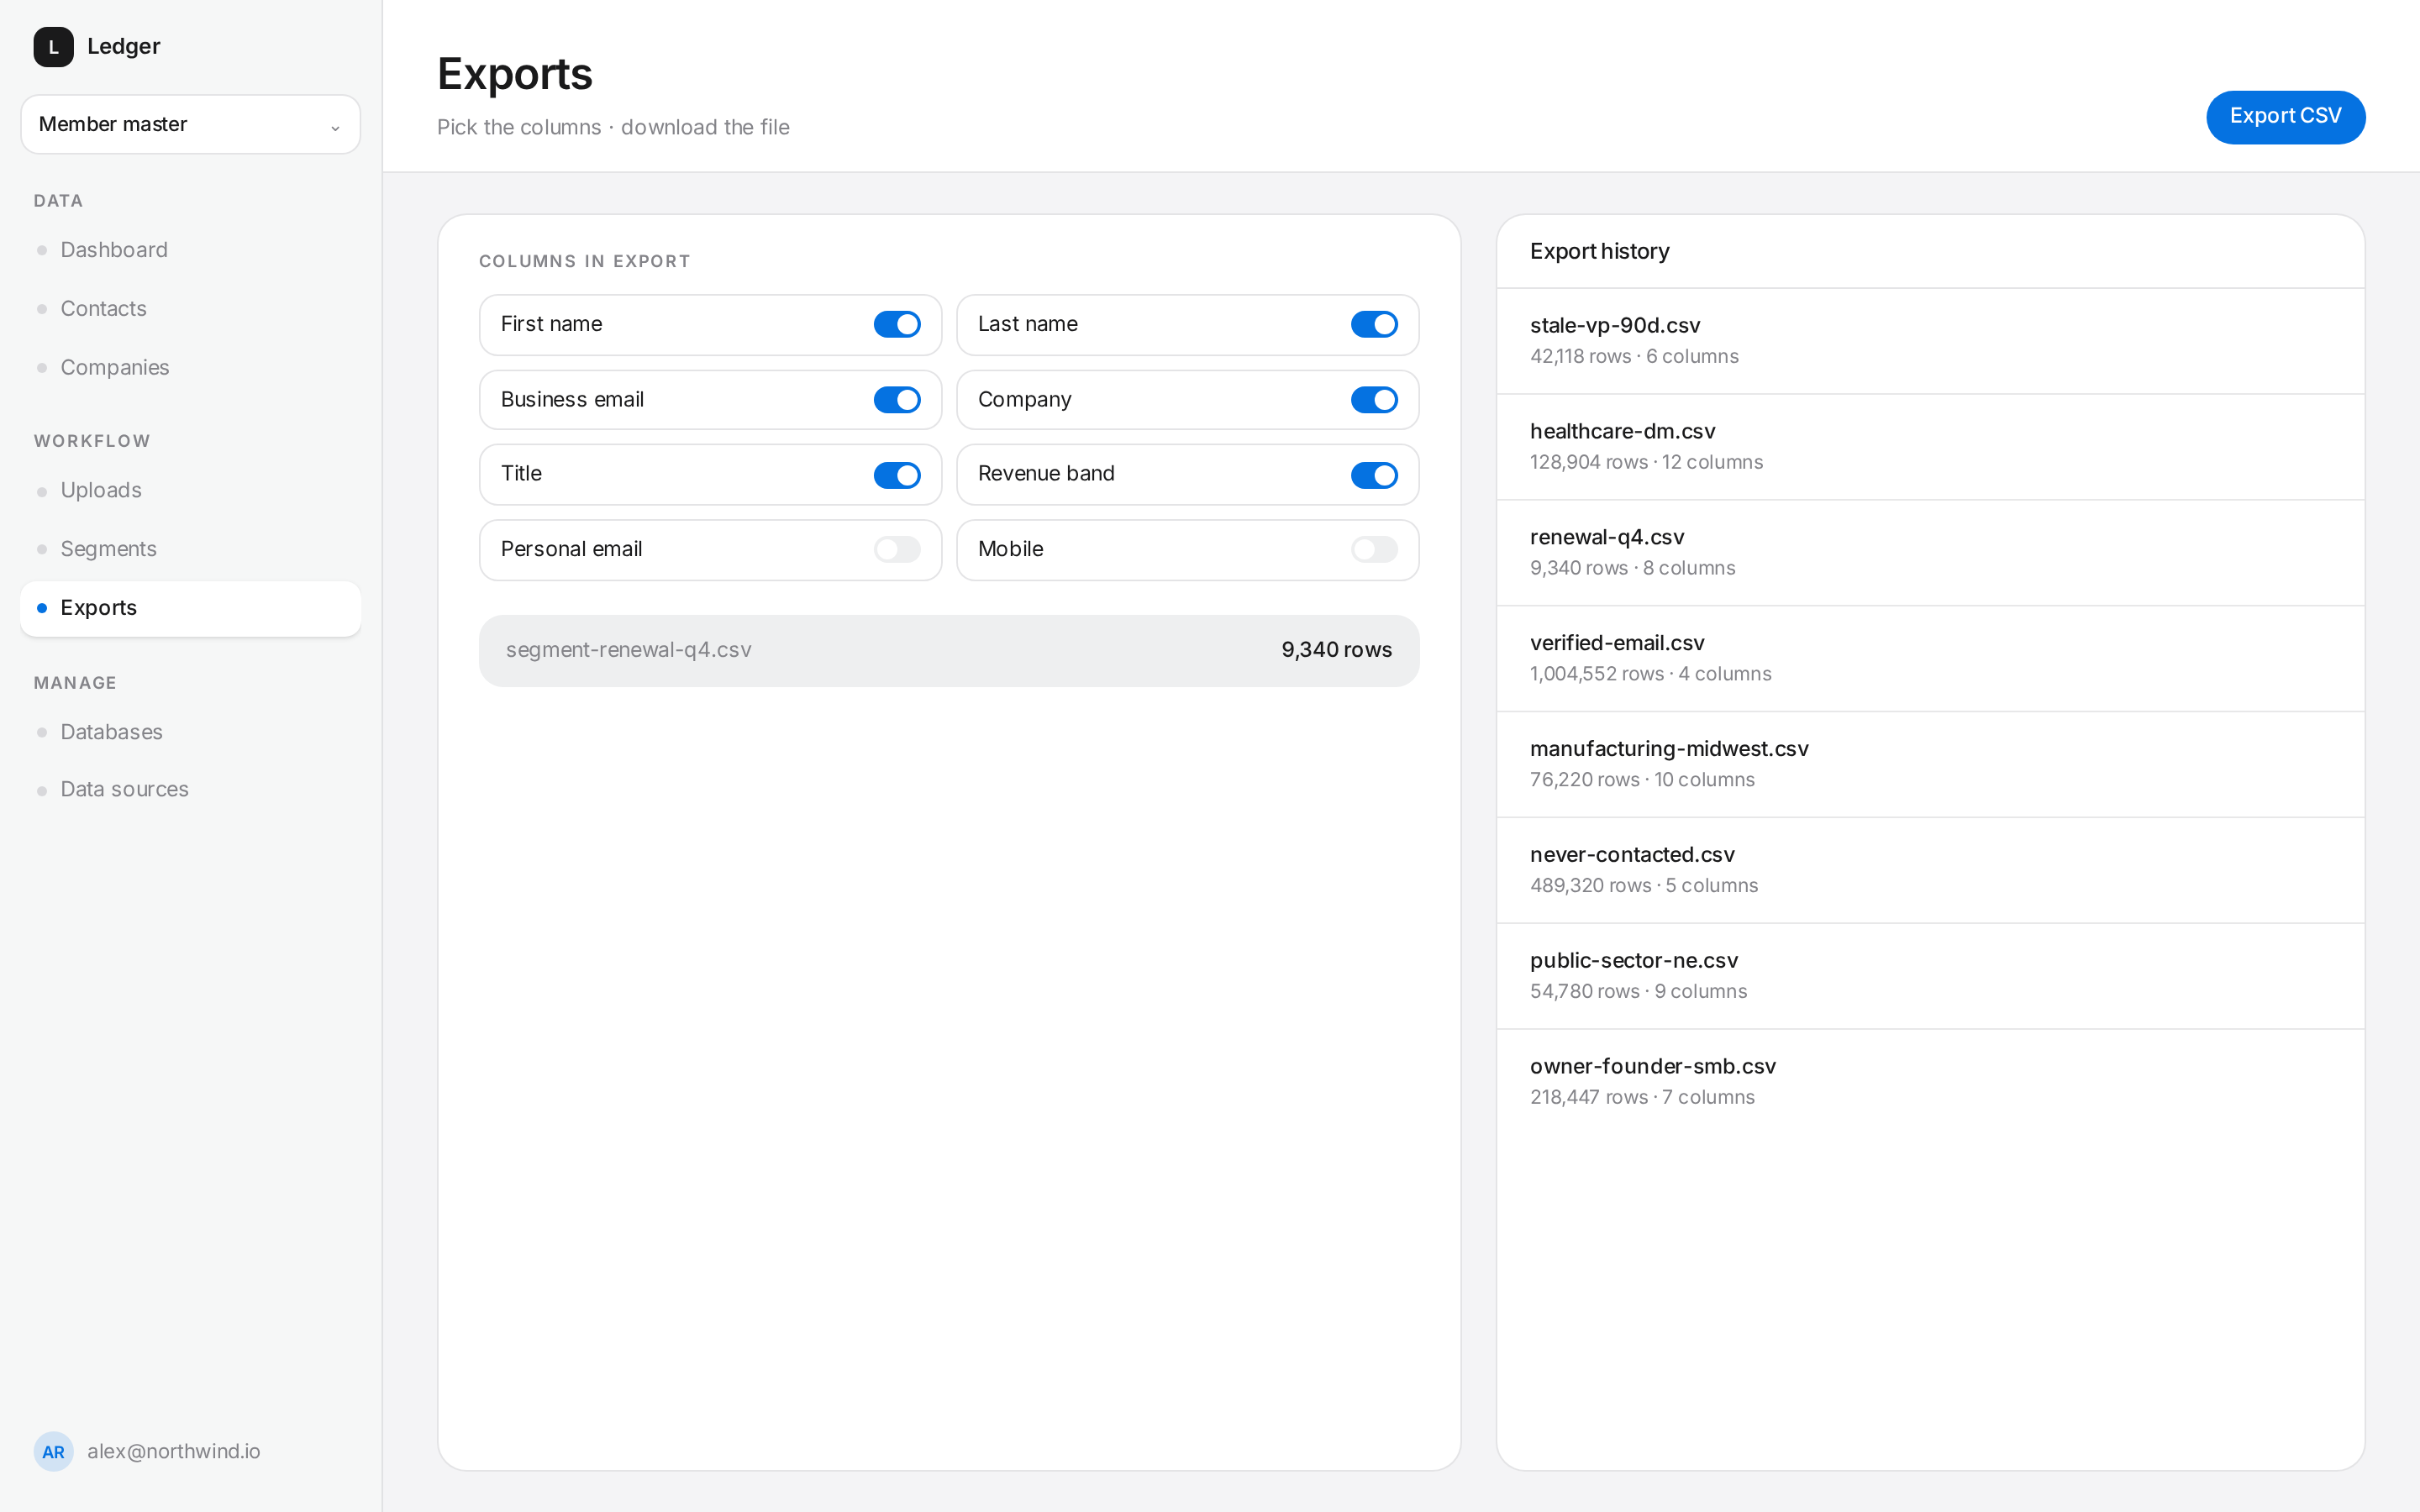
Task: Enable the Mobile column toggle
Action: [1374, 549]
